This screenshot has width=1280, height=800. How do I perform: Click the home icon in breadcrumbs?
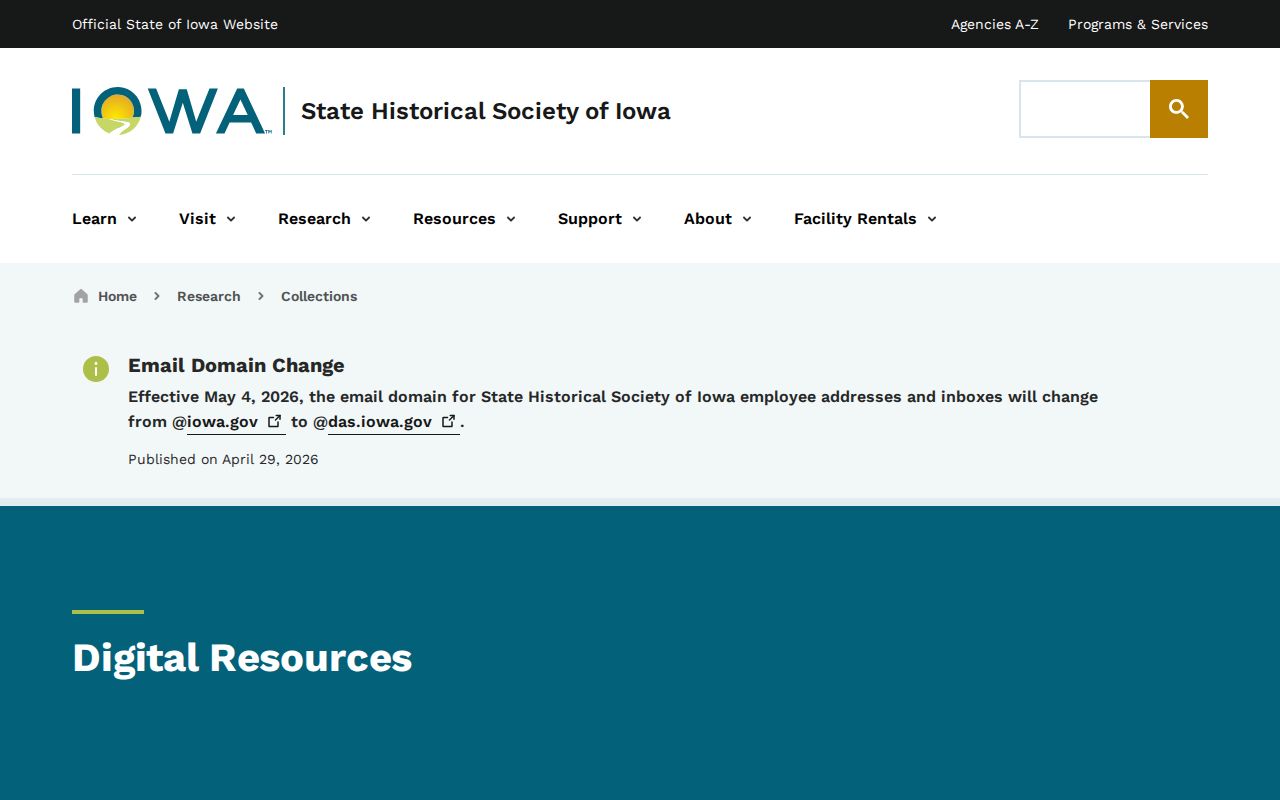81,296
